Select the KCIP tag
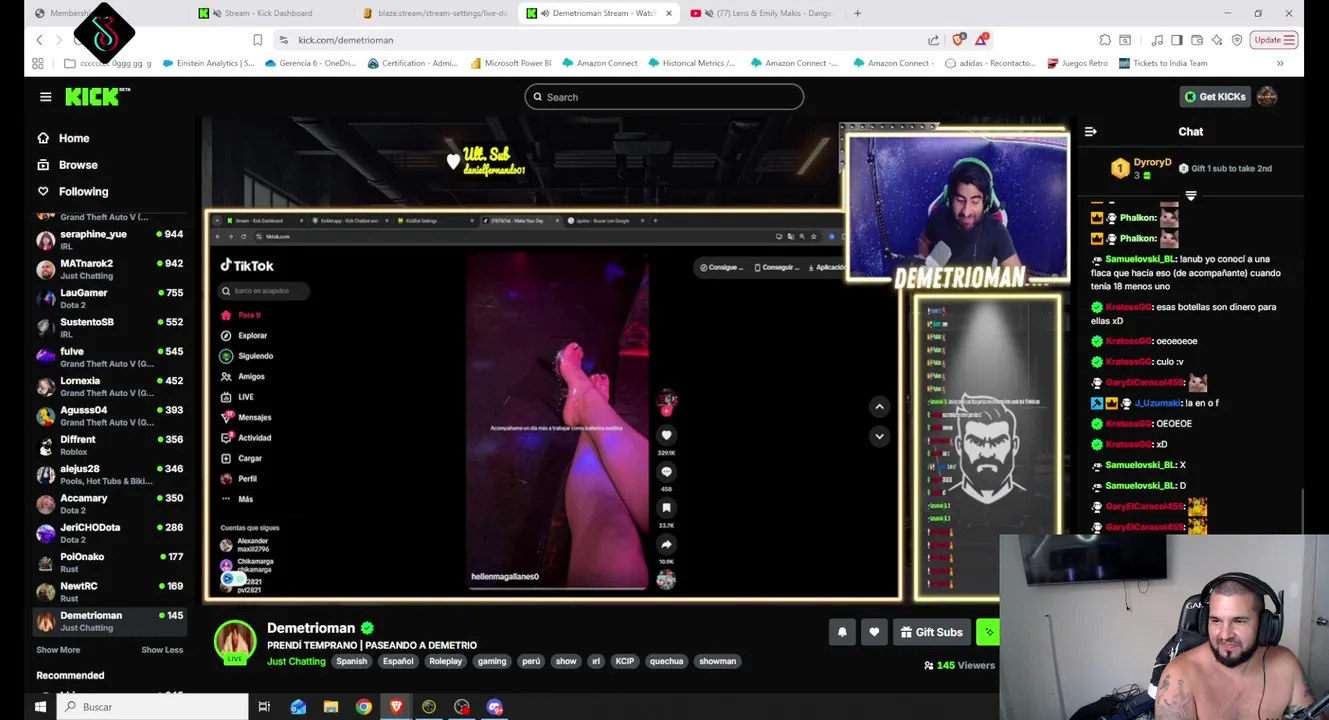The height and width of the screenshot is (720, 1329). click(625, 661)
